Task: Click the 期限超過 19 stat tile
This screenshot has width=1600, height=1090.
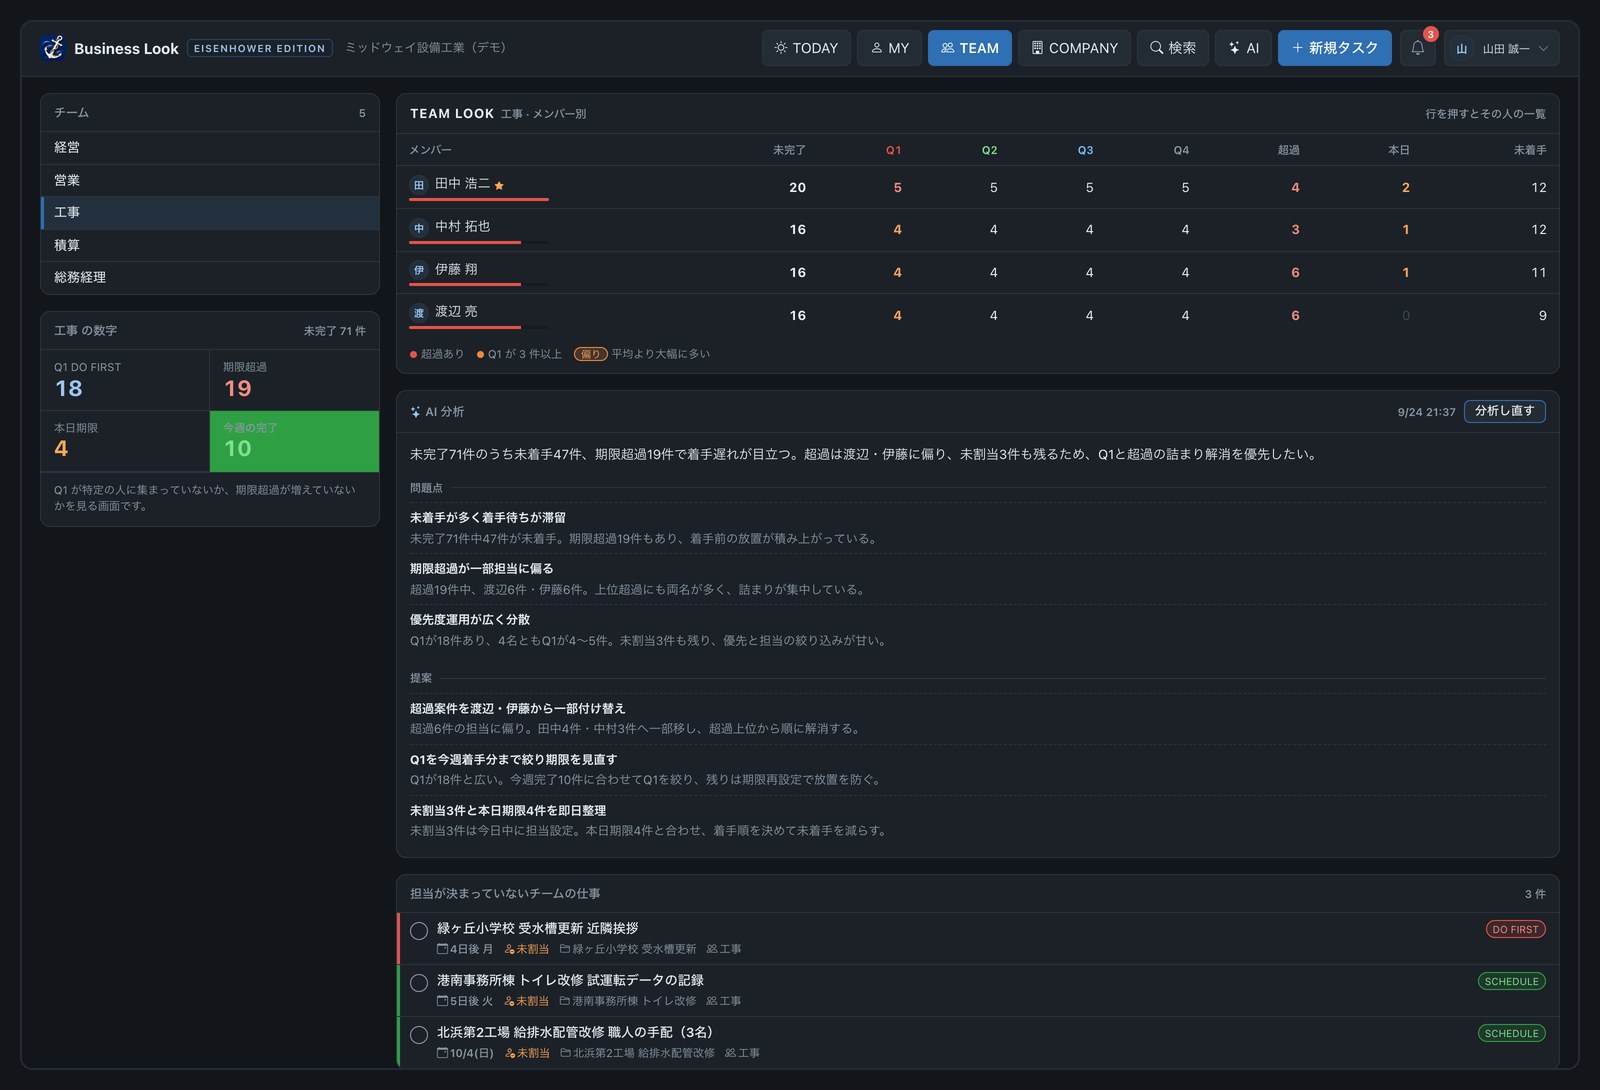Action: (294, 380)
